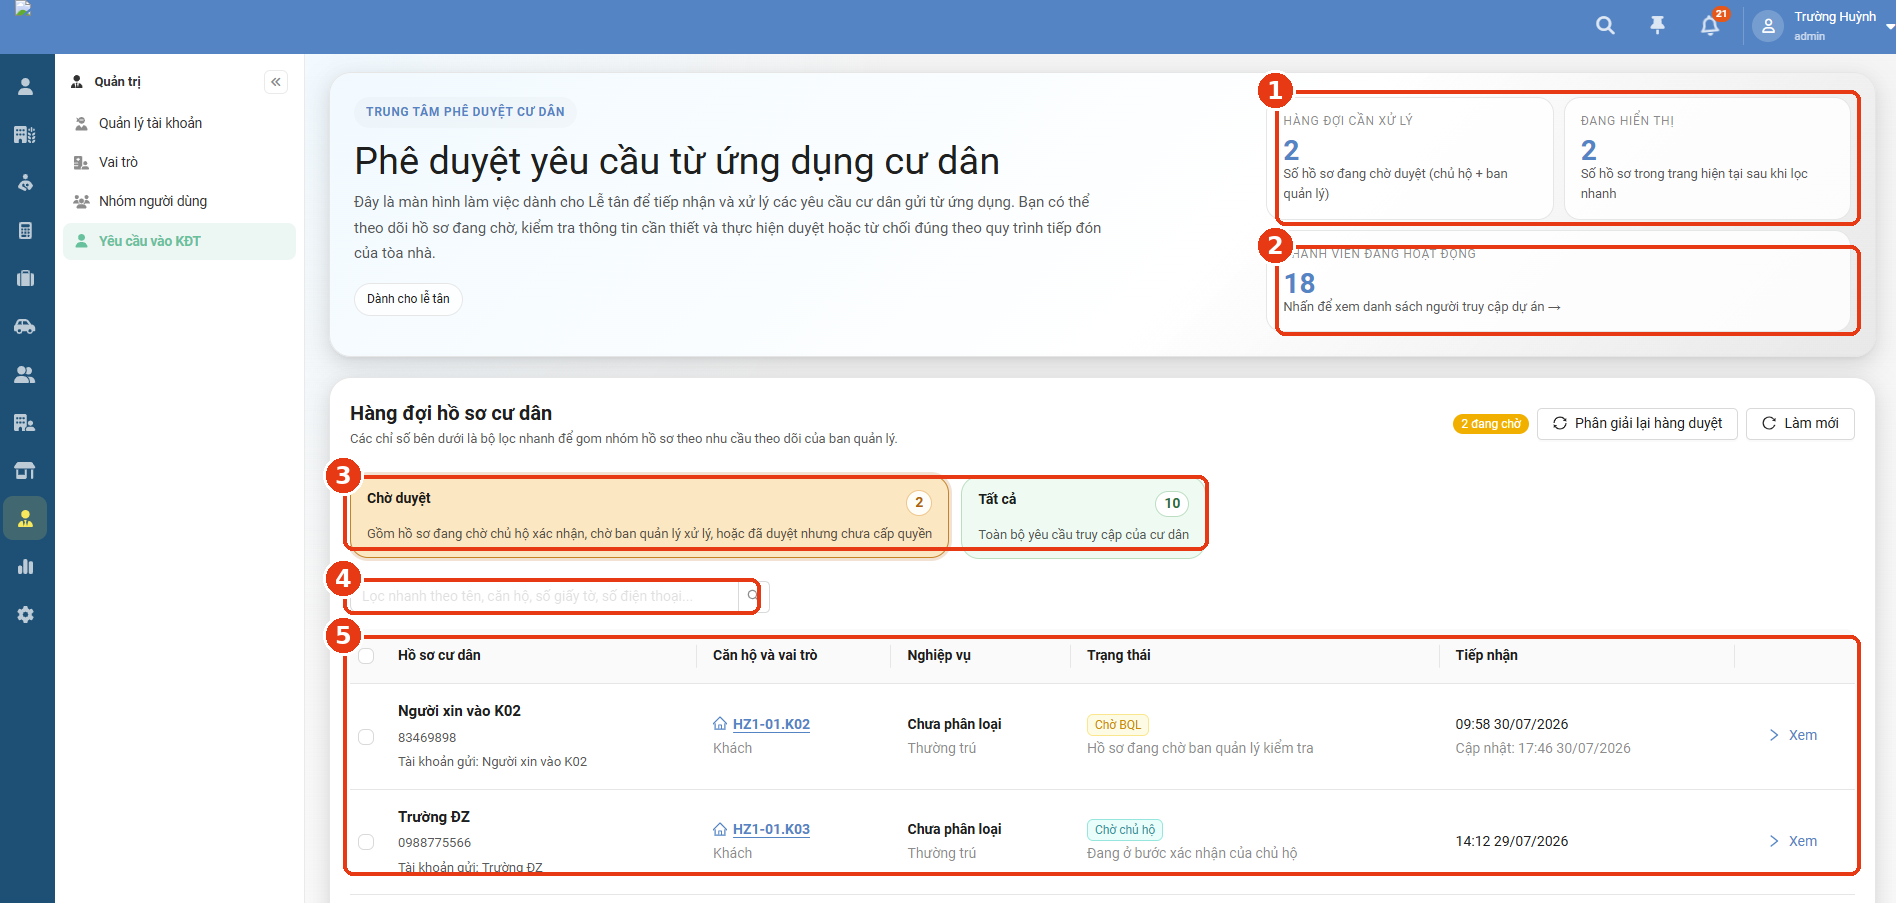Open notifications bell with 21 badge
Viewport: 1896px width, 903px height.
[x=1711, y=26]
